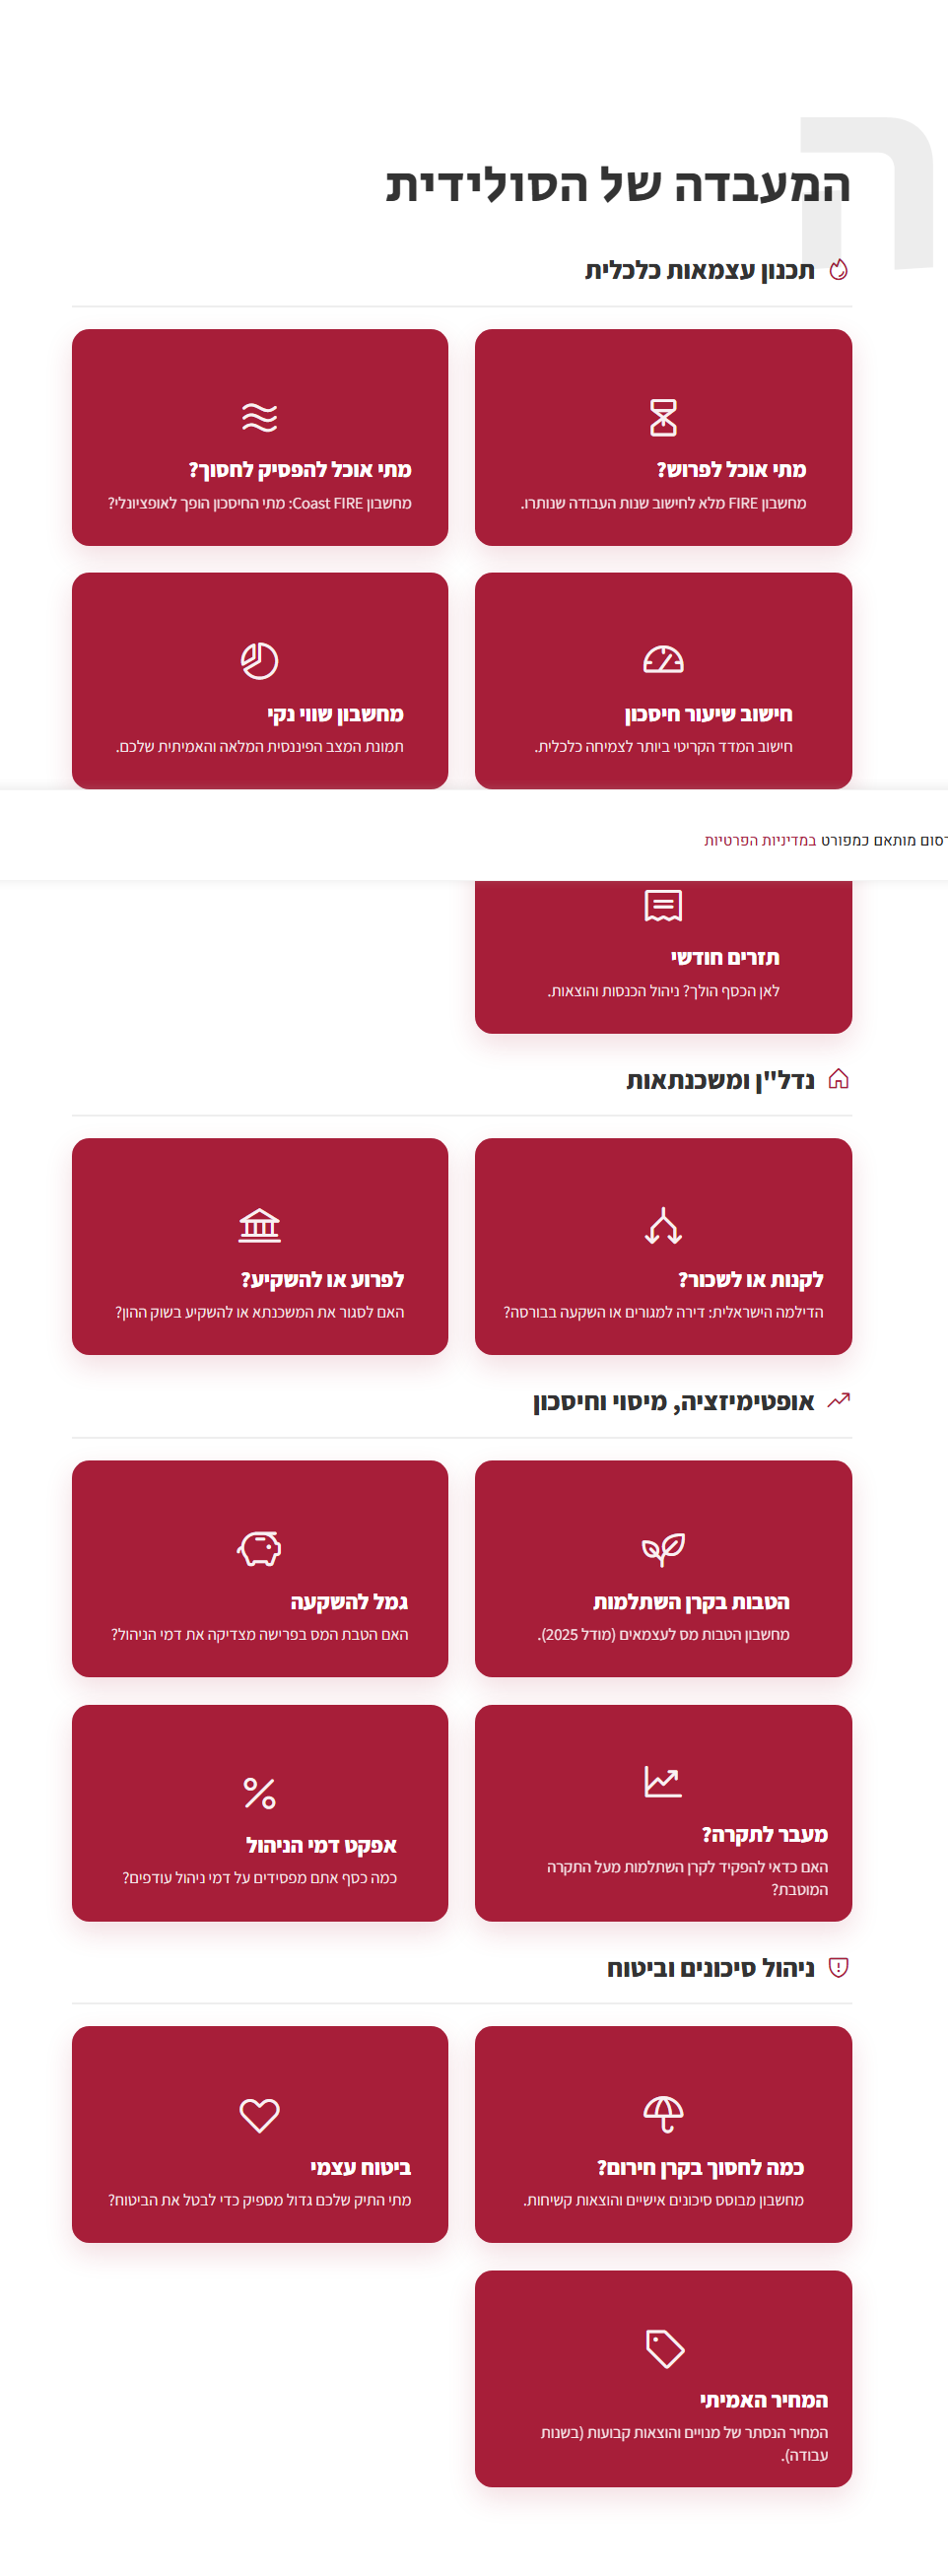Click the heart icon on self-insurance card
Screen dimensions: 948x2576
(259, 2115)
